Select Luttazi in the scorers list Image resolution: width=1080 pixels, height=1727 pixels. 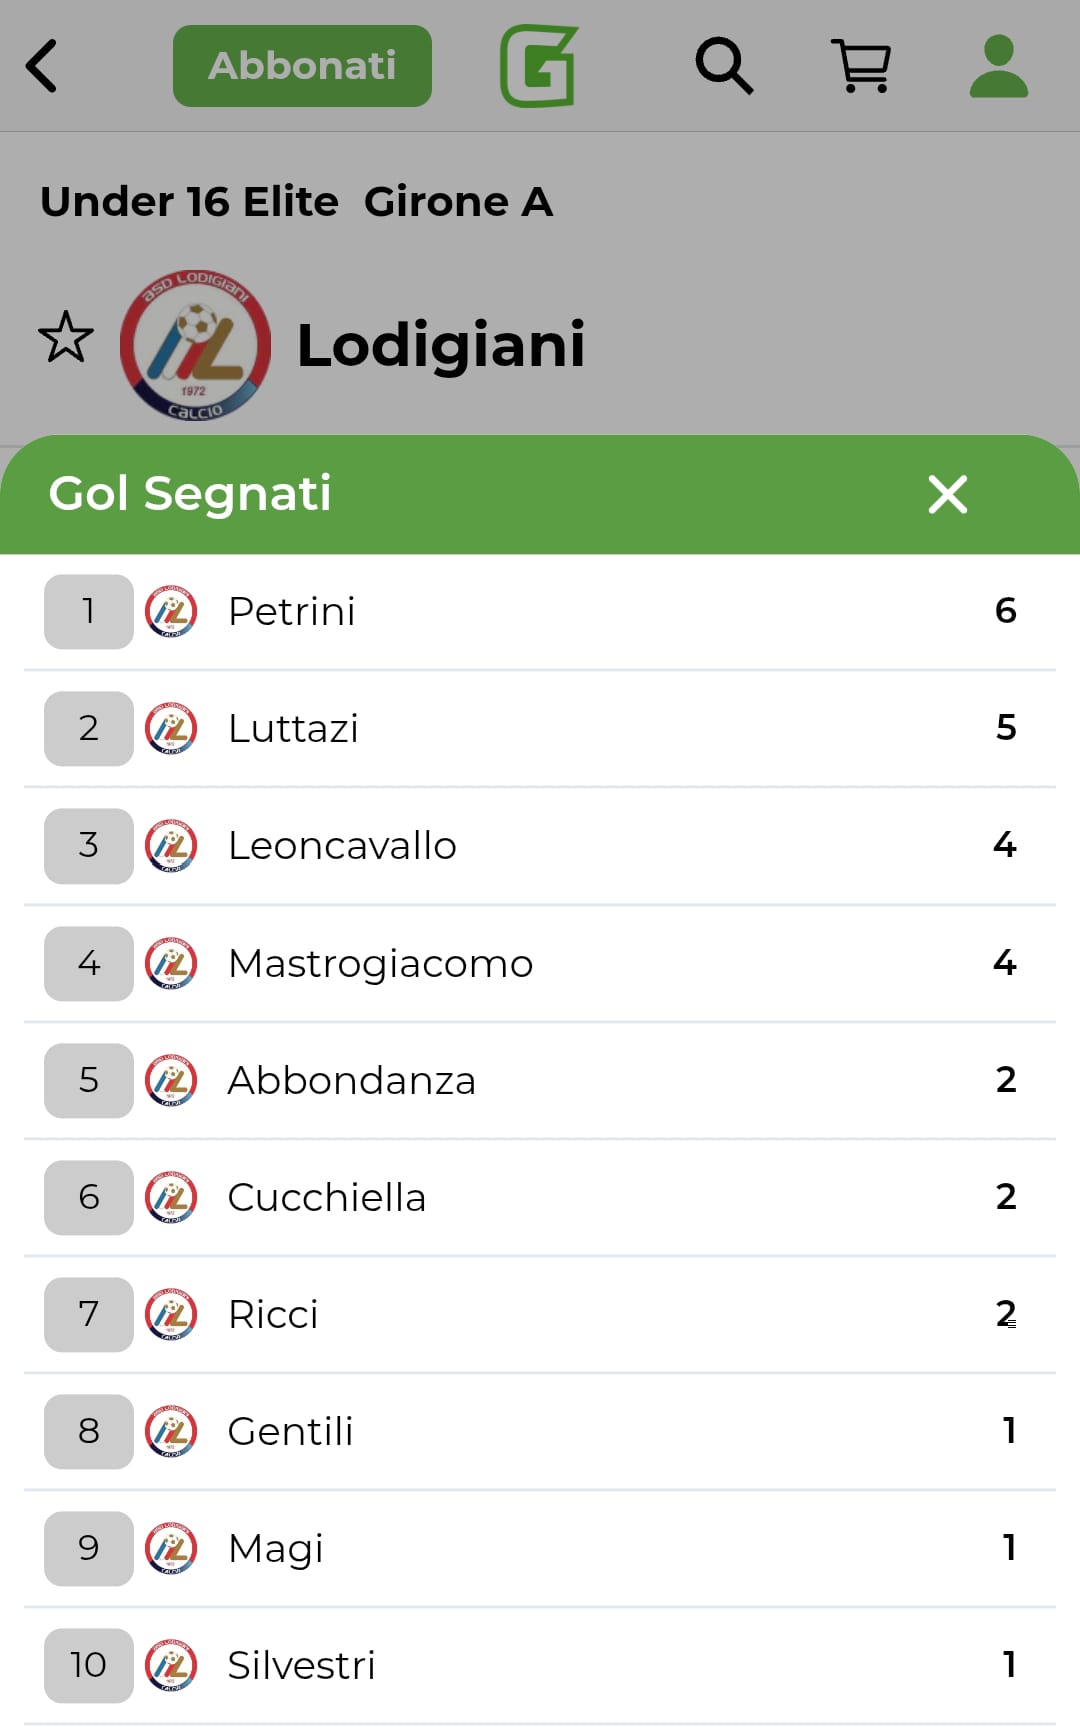click(293, 728)
